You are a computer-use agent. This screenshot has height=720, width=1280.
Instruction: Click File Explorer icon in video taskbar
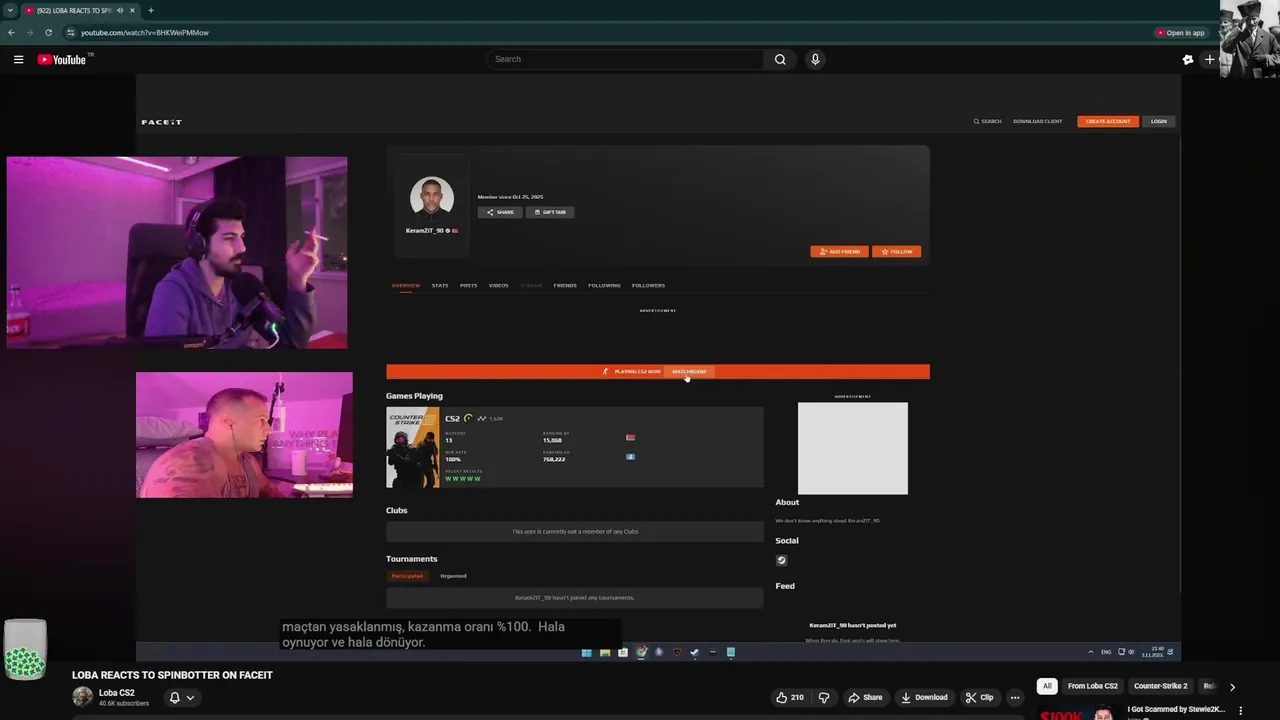click(605, 653)
